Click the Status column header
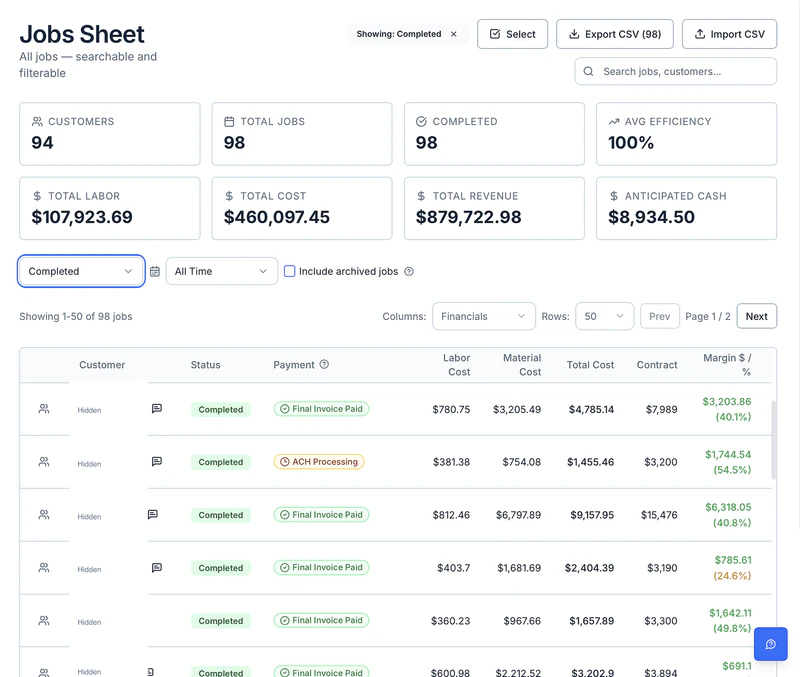 point(206,365)
